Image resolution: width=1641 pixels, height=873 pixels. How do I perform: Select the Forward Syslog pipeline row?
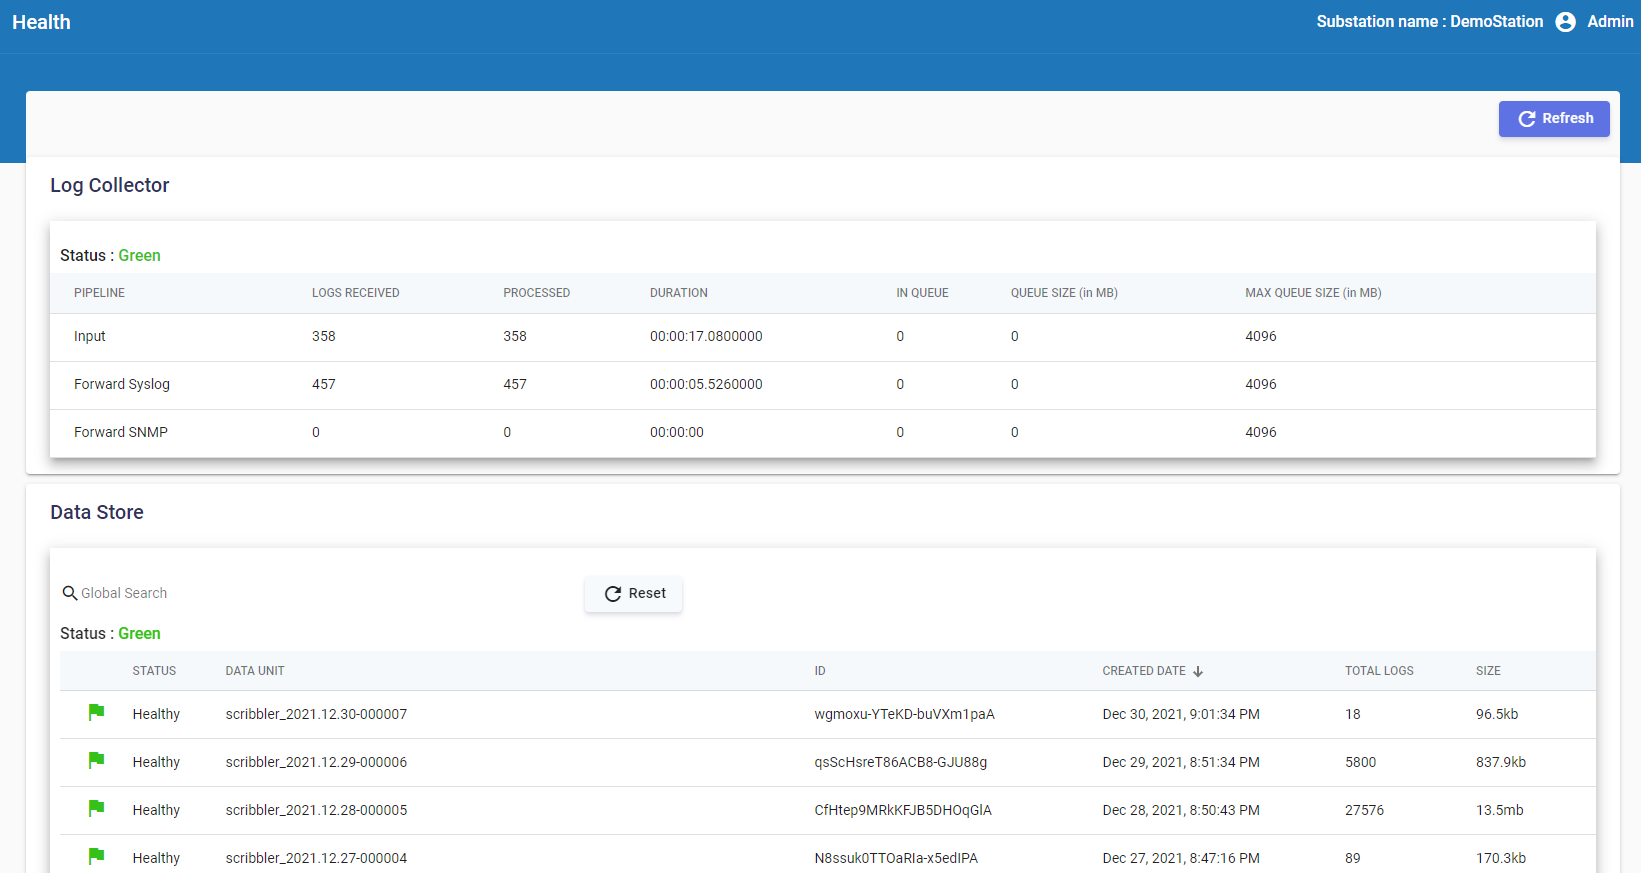(x=122, y=385)
